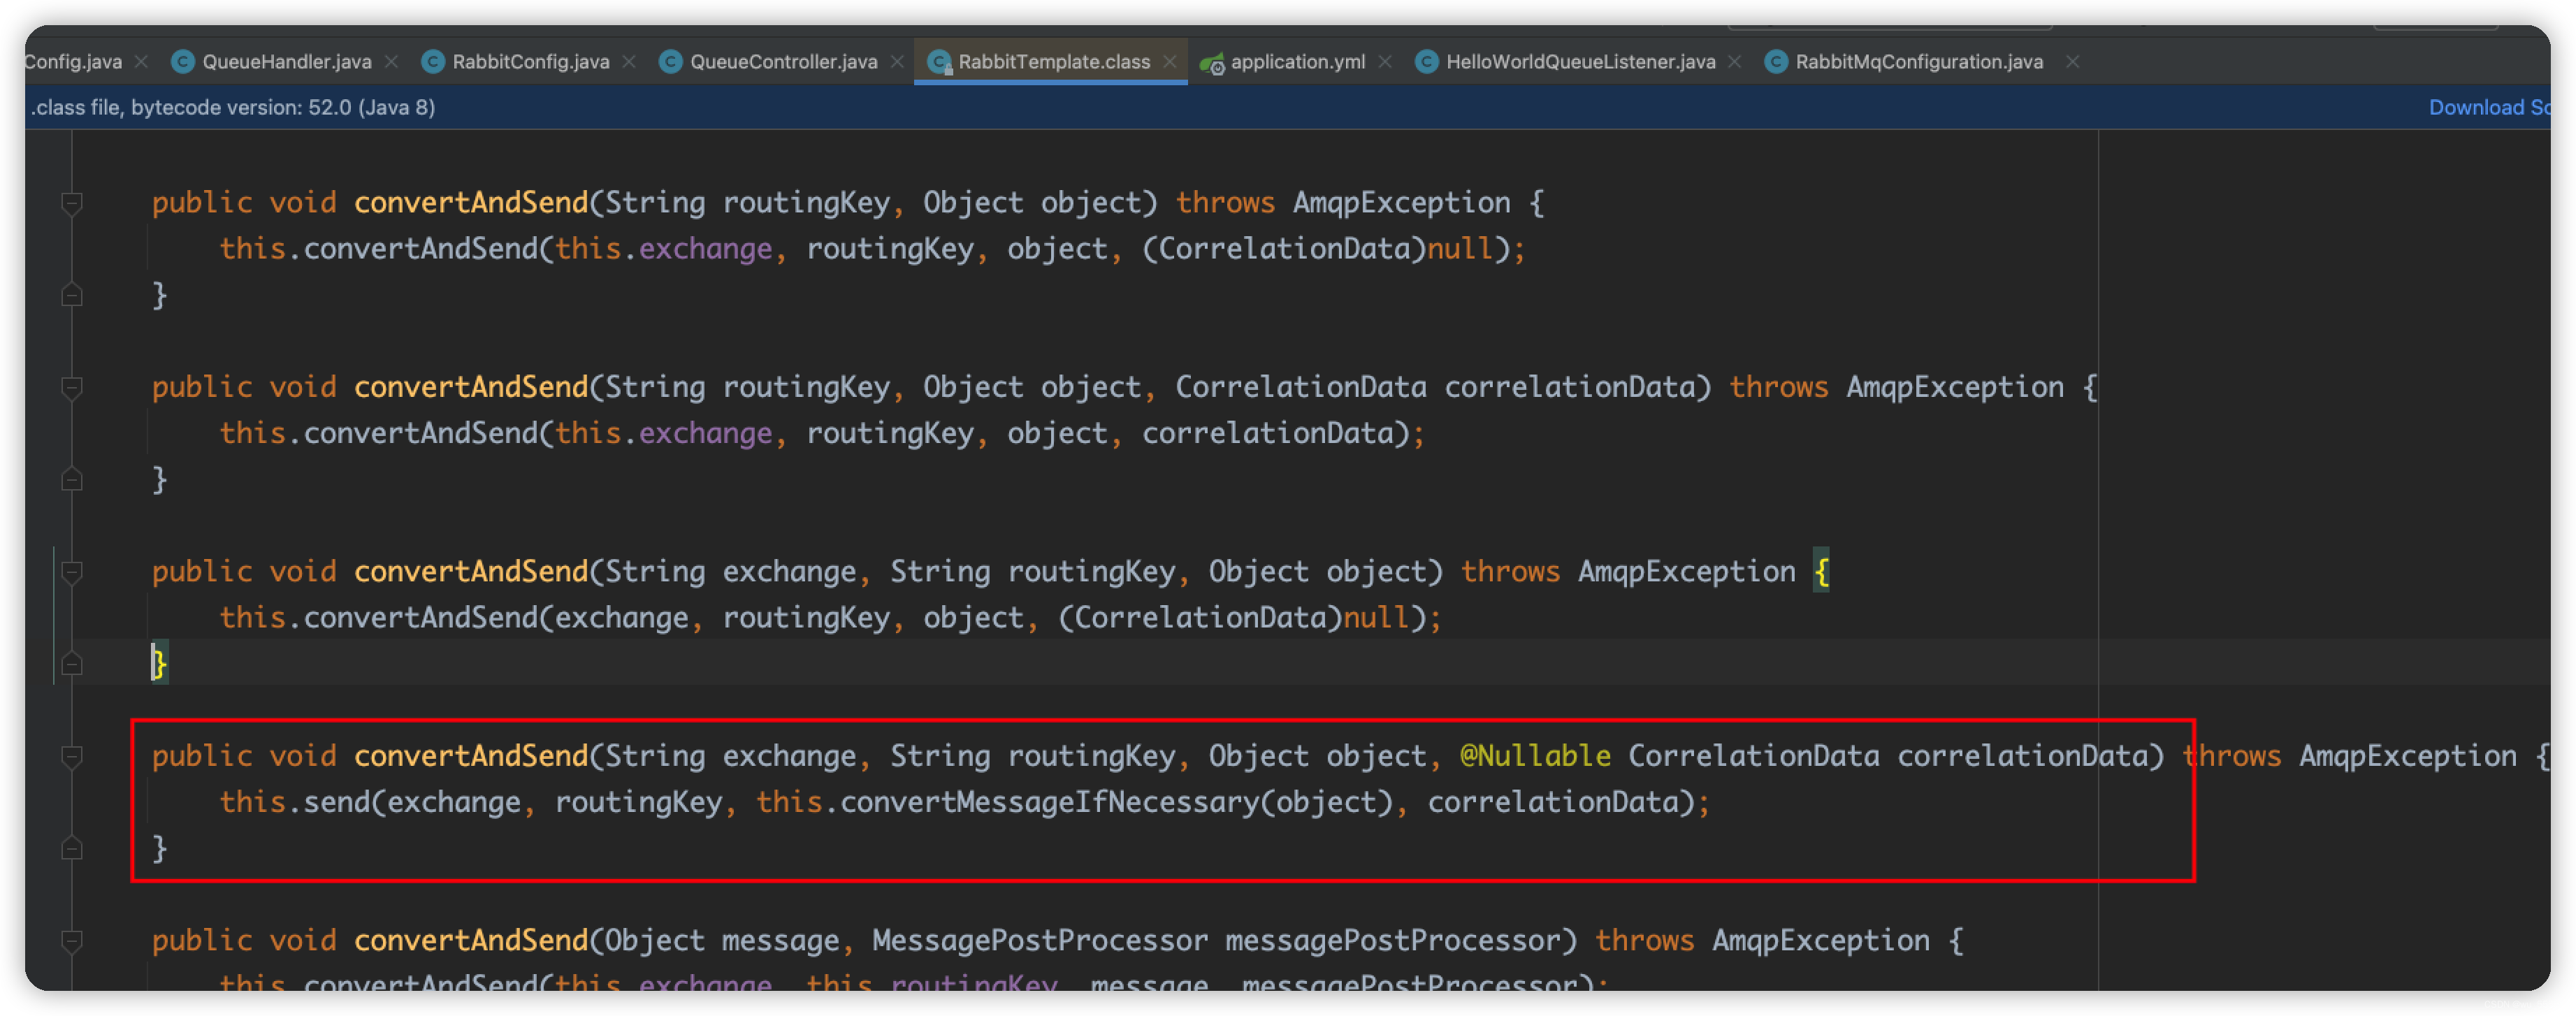Image resolution: width=2576 pixels, height=1016 pixels.
Task: Click the application.yml Spring file icon
Action: point(1212,63)
